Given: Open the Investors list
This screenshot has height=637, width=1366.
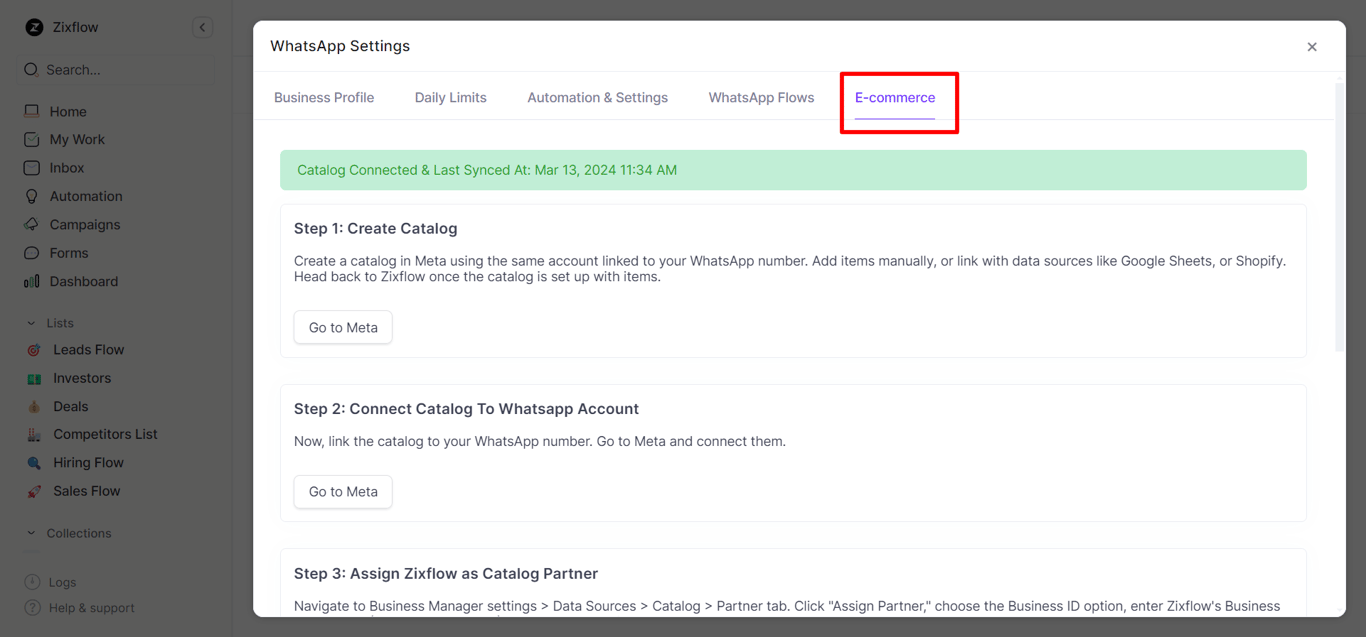Looking at the screenshot, I should tap(80, 377).
